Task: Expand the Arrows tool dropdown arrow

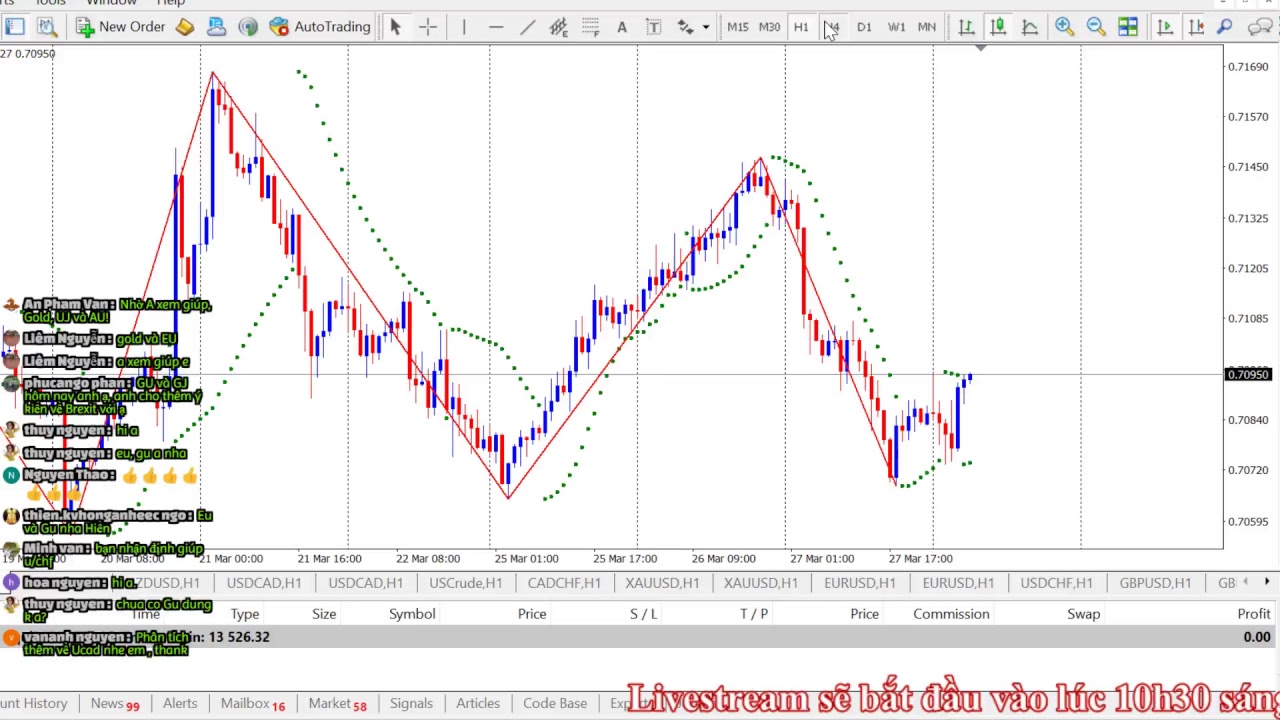Action: click(706, 27)
